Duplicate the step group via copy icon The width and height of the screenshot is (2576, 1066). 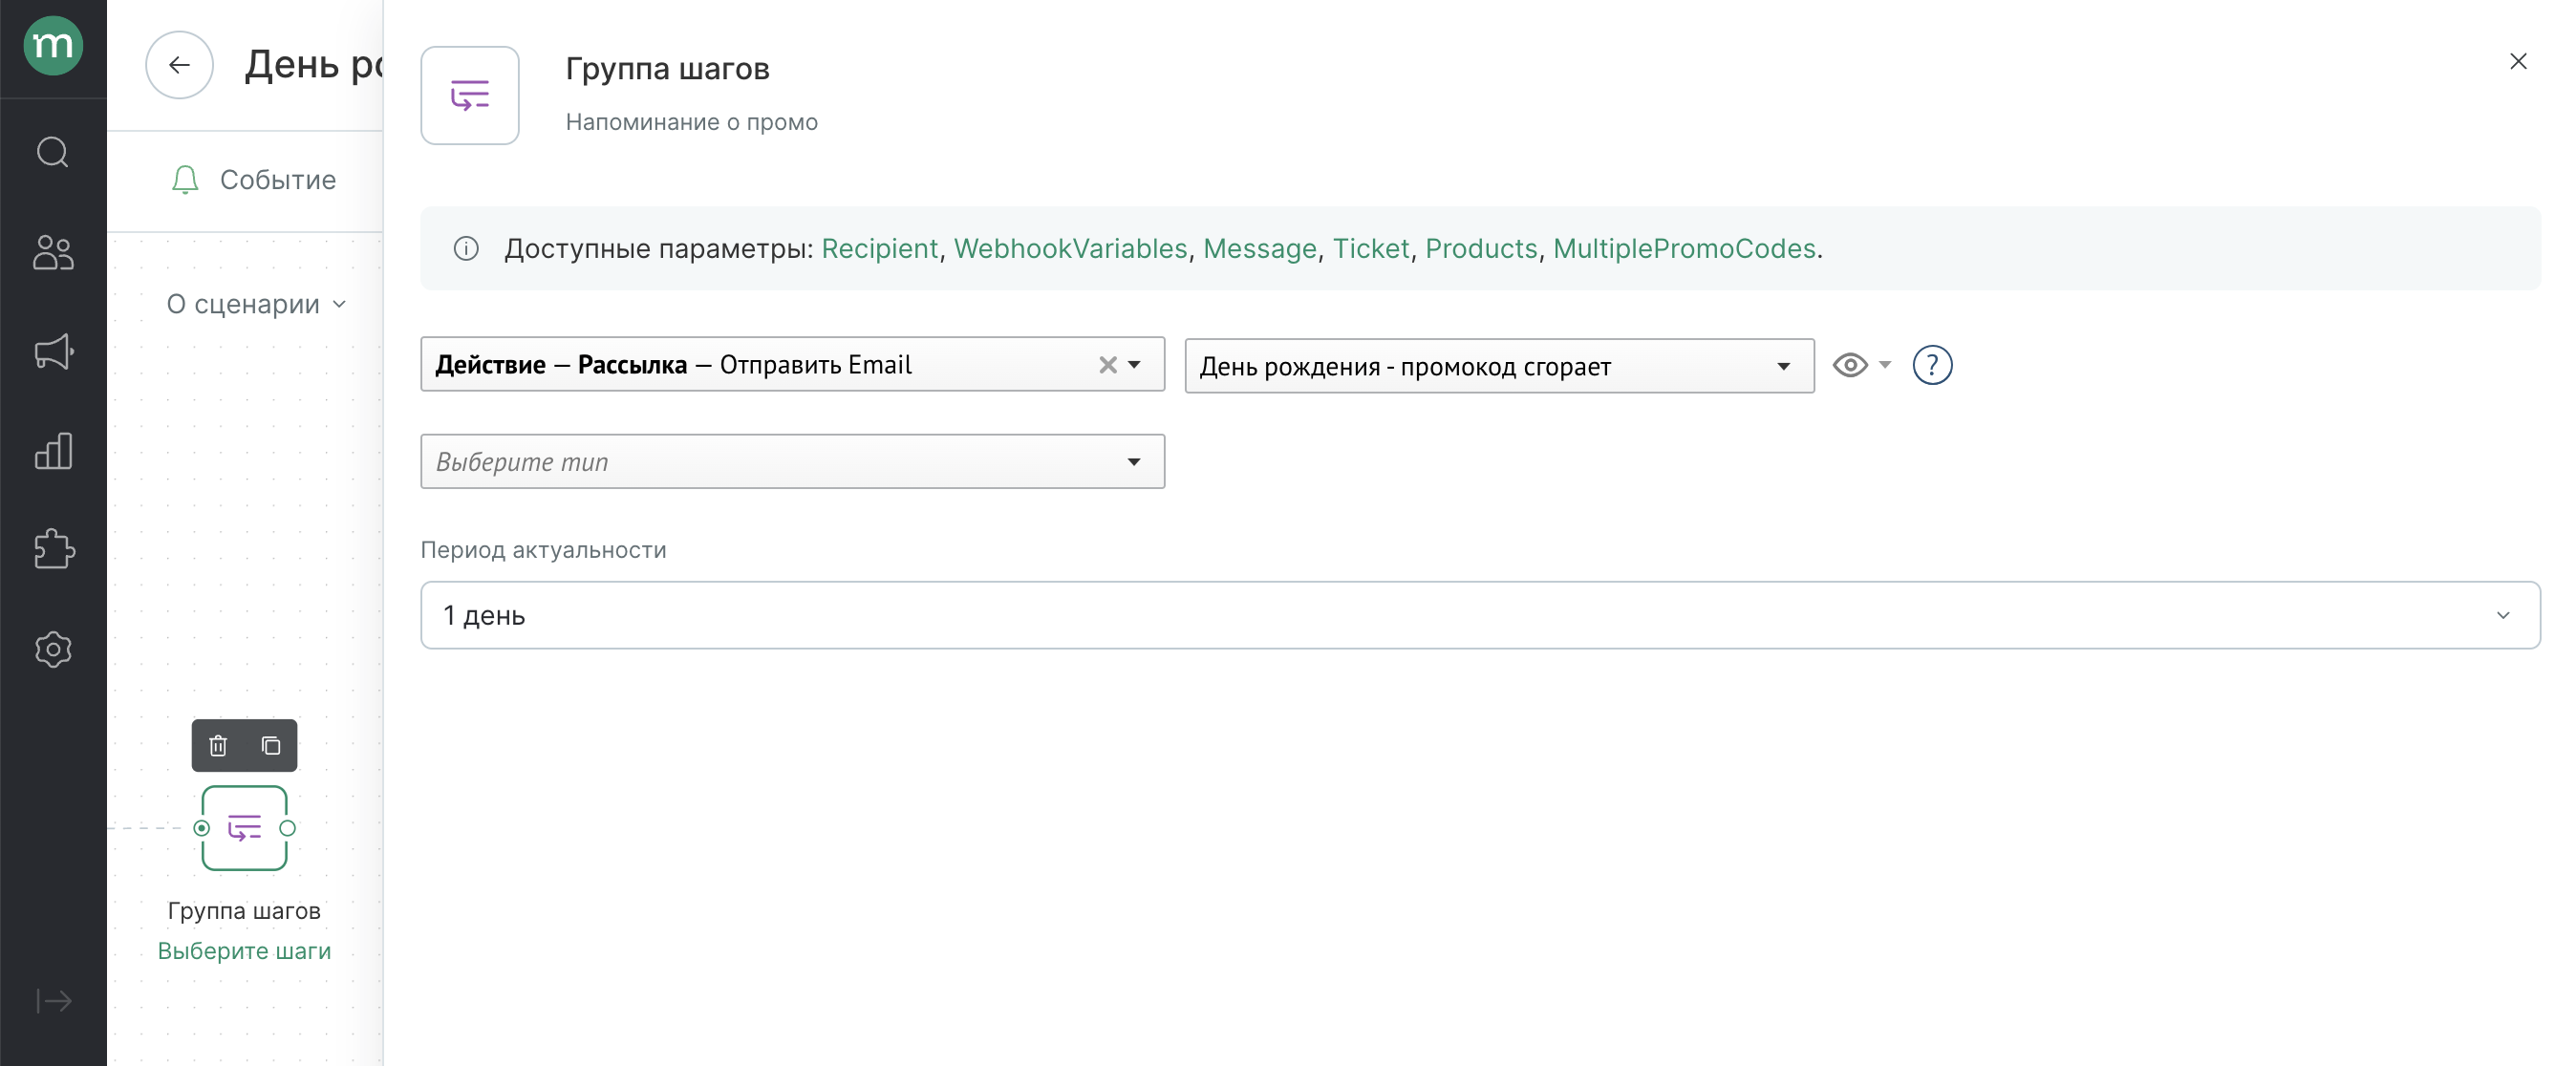point(271,745)
